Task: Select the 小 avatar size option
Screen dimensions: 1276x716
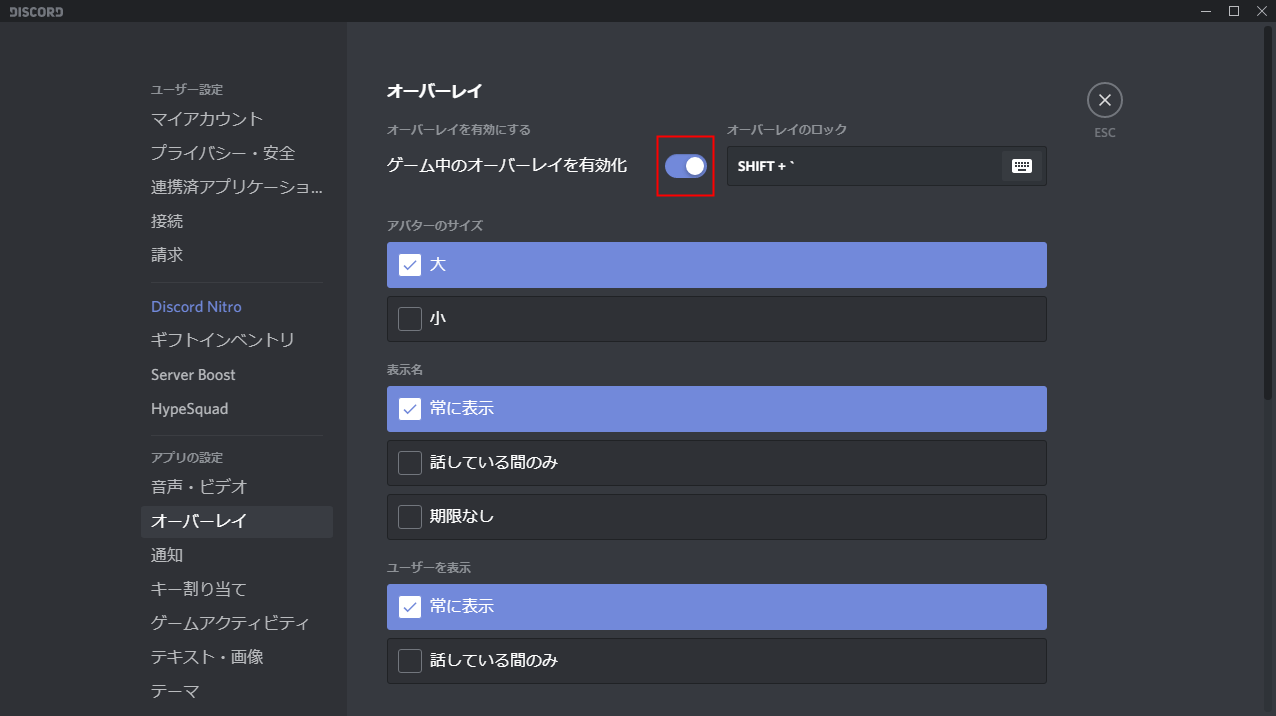Action: point(716,319)
